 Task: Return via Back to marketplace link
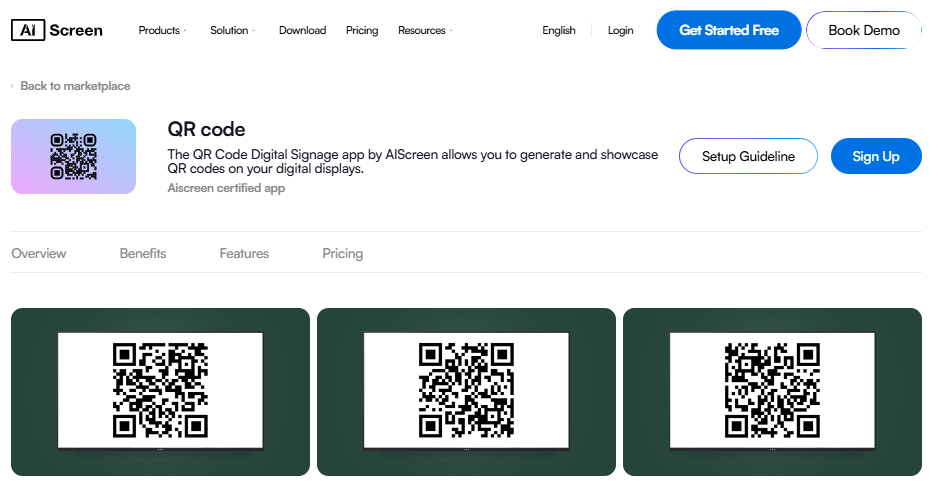coord(75,86)
